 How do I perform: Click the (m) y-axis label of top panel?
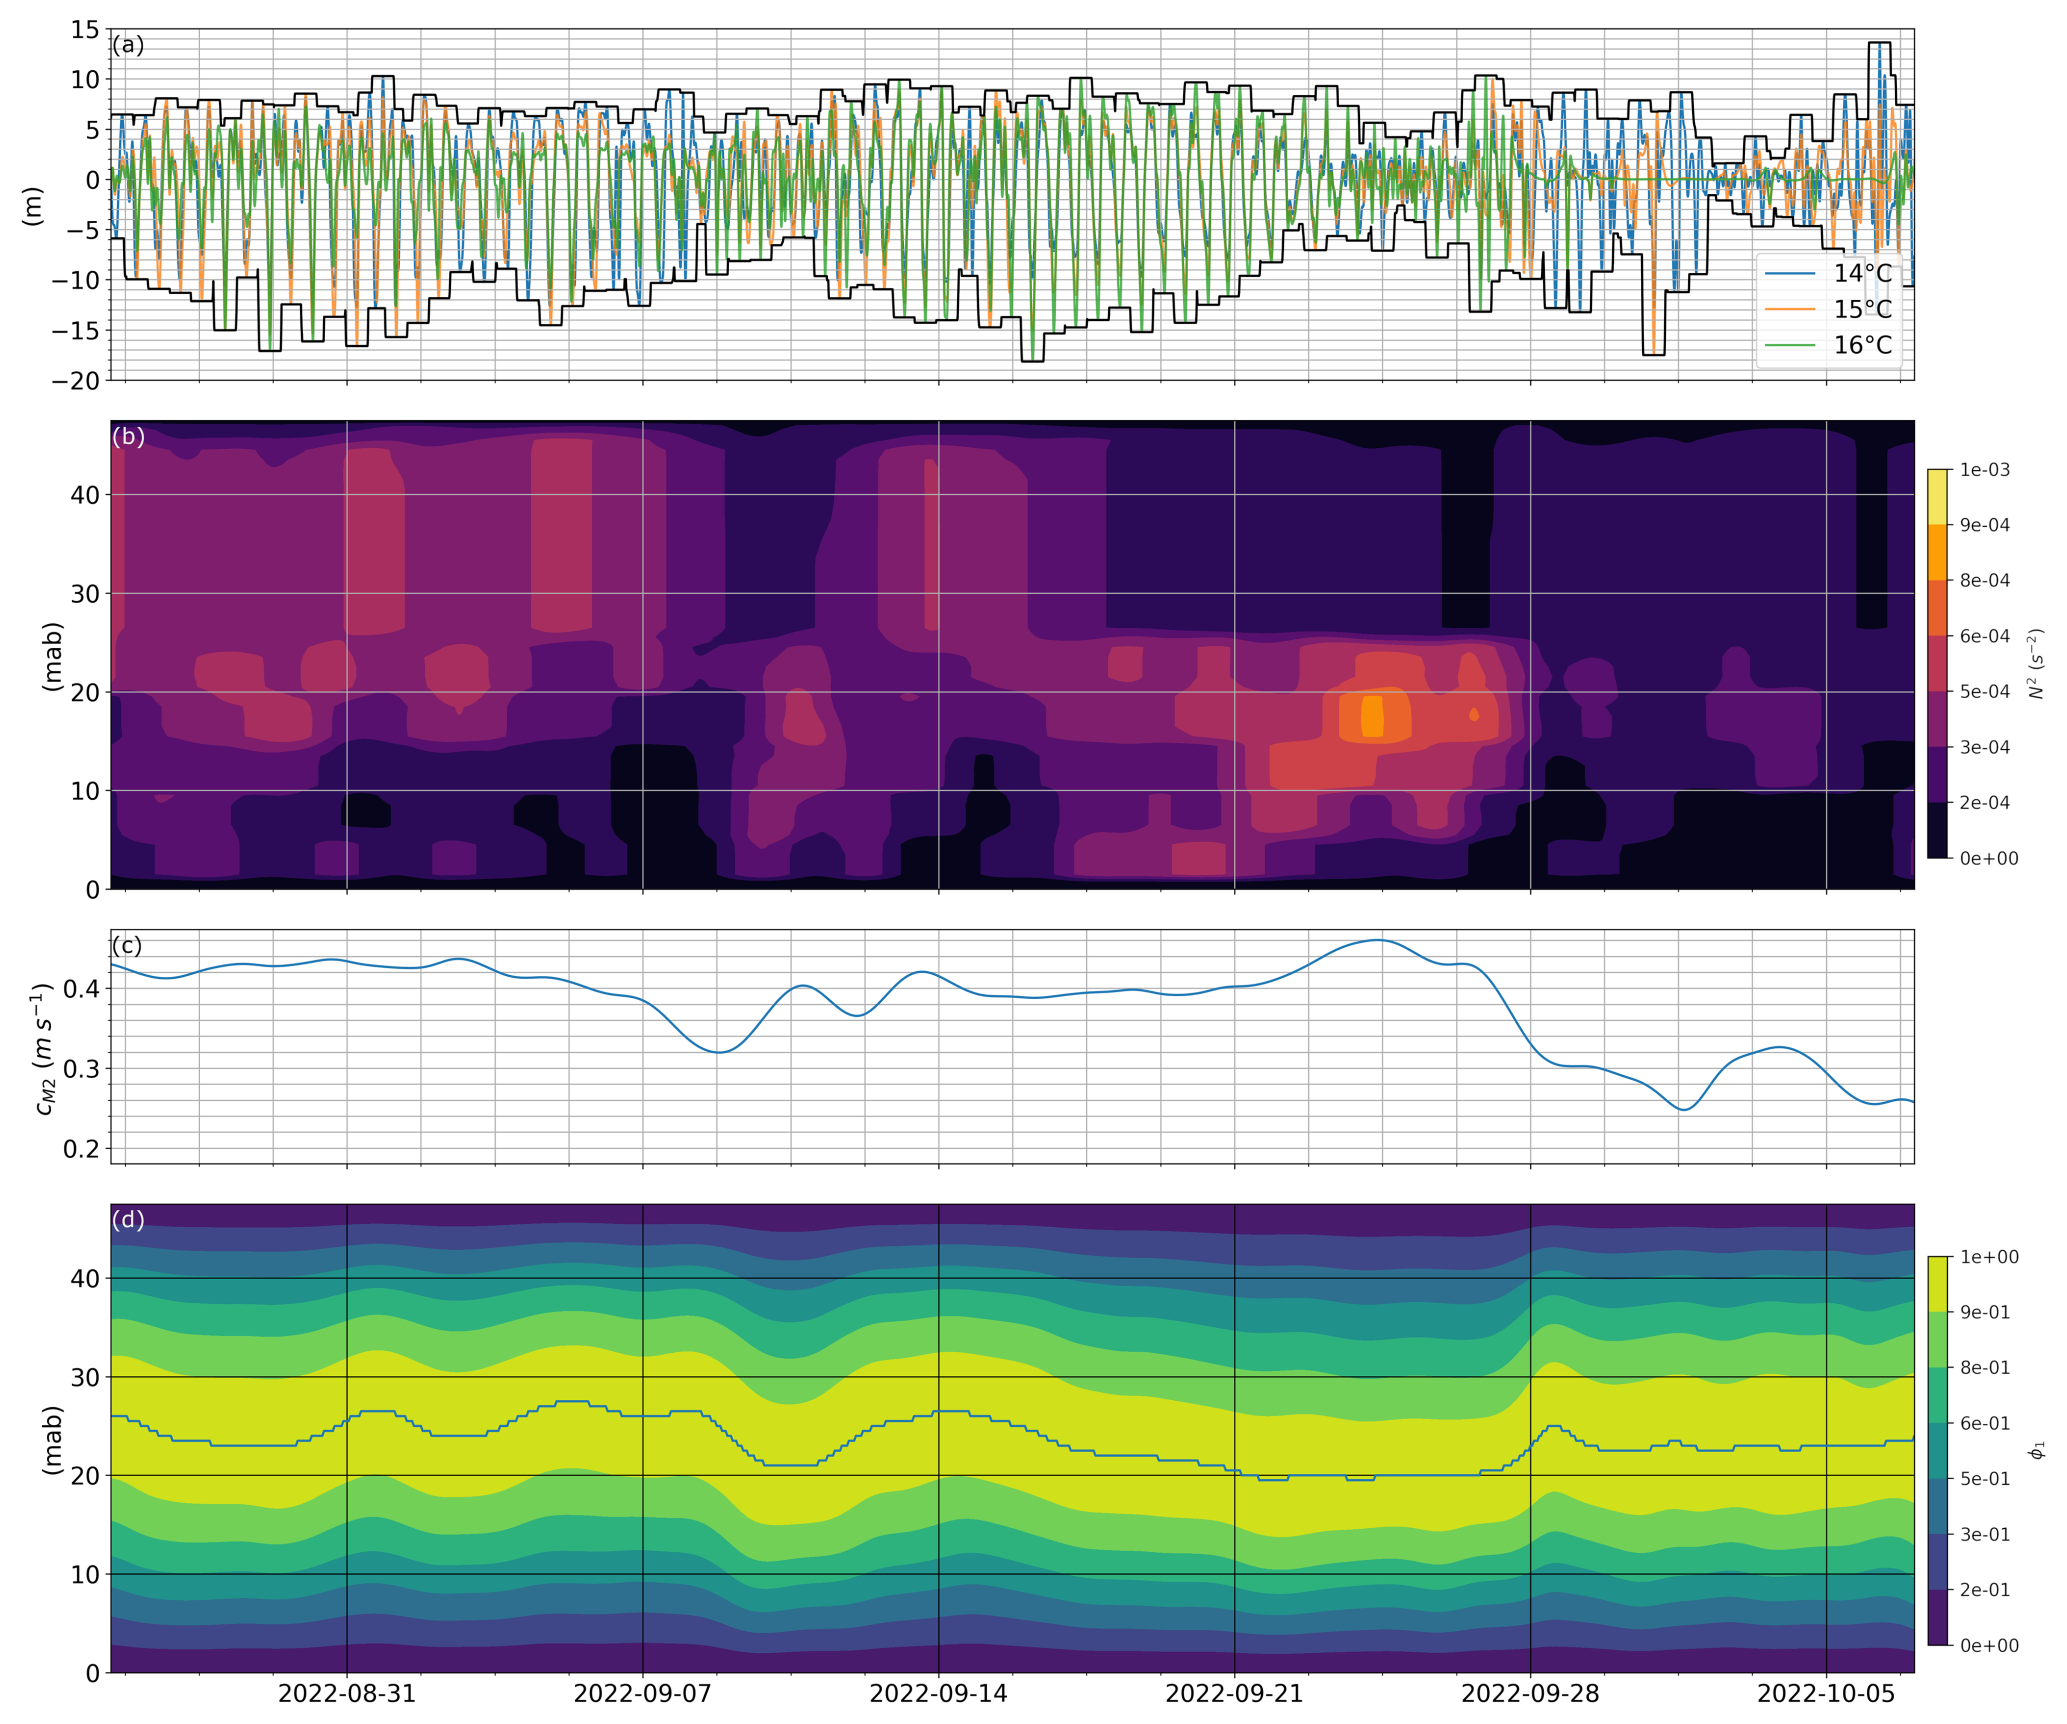(x=34, y=206)
